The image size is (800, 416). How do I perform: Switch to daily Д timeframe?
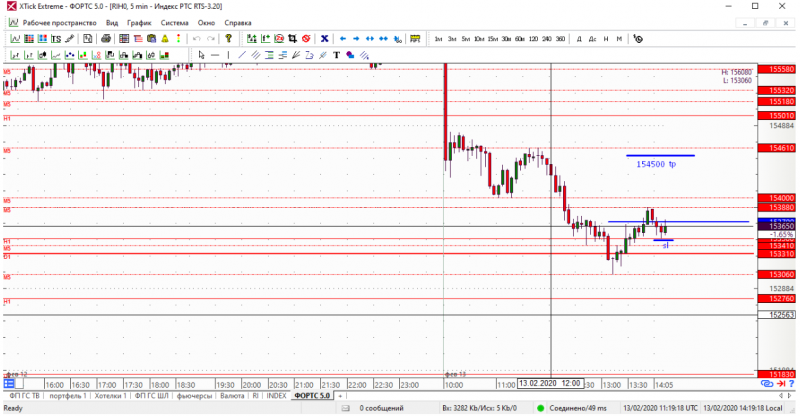pyautogui.click(x=579, y=39)
